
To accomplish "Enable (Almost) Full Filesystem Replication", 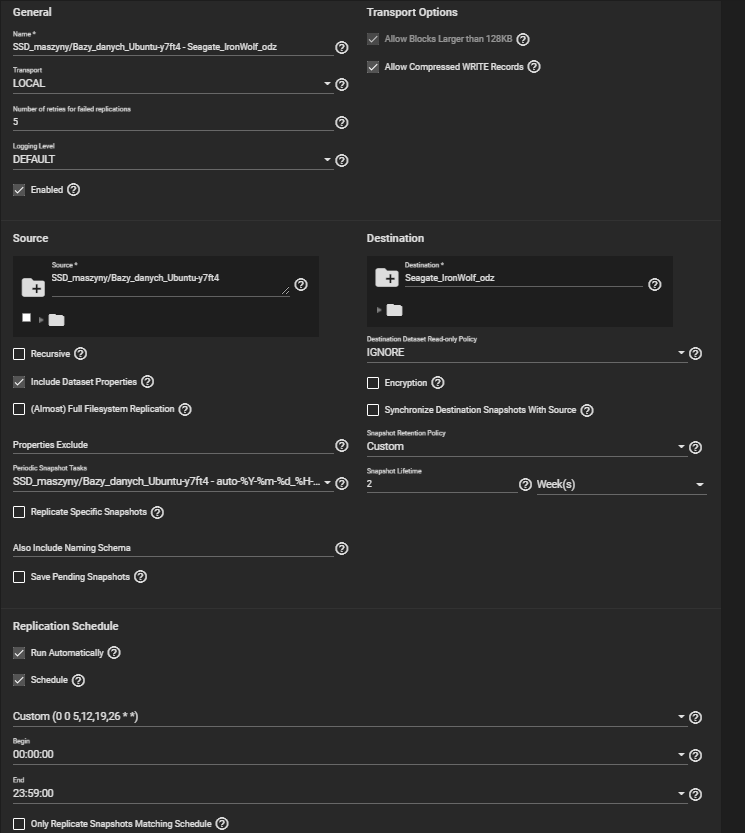I will (x=19, y=409).
